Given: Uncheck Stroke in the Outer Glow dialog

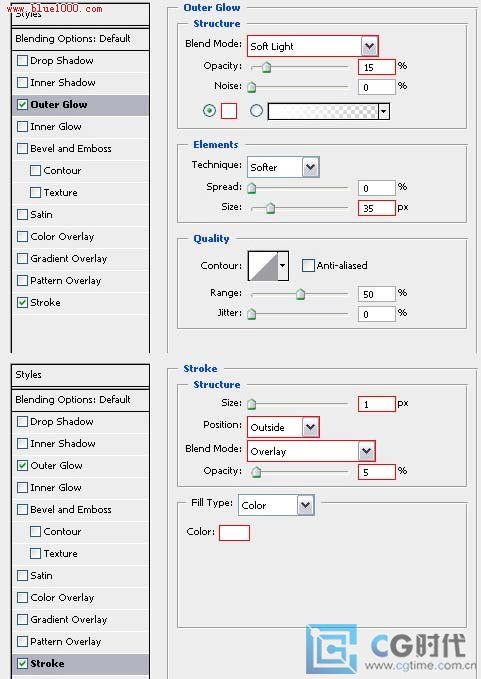Looking at the screenshot, I should (22, 302).
